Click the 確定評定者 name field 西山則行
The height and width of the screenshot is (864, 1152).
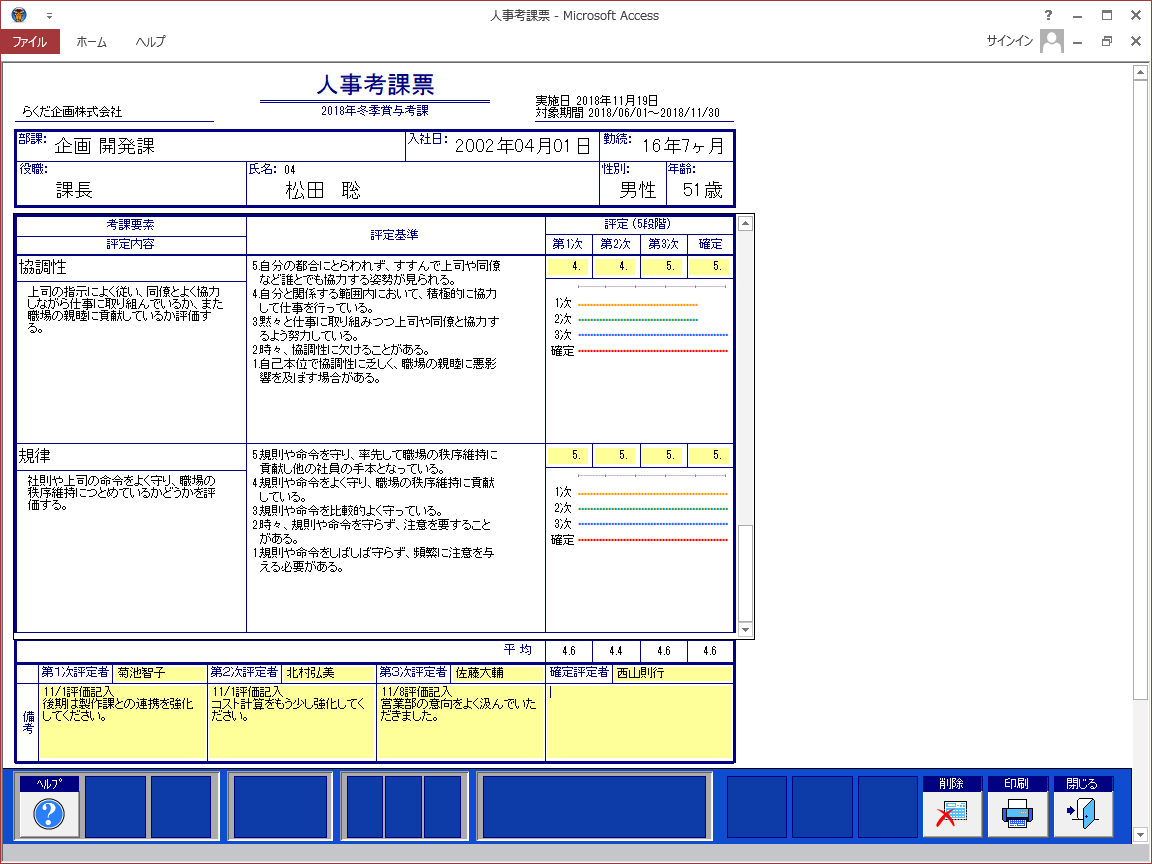[672, 673]
